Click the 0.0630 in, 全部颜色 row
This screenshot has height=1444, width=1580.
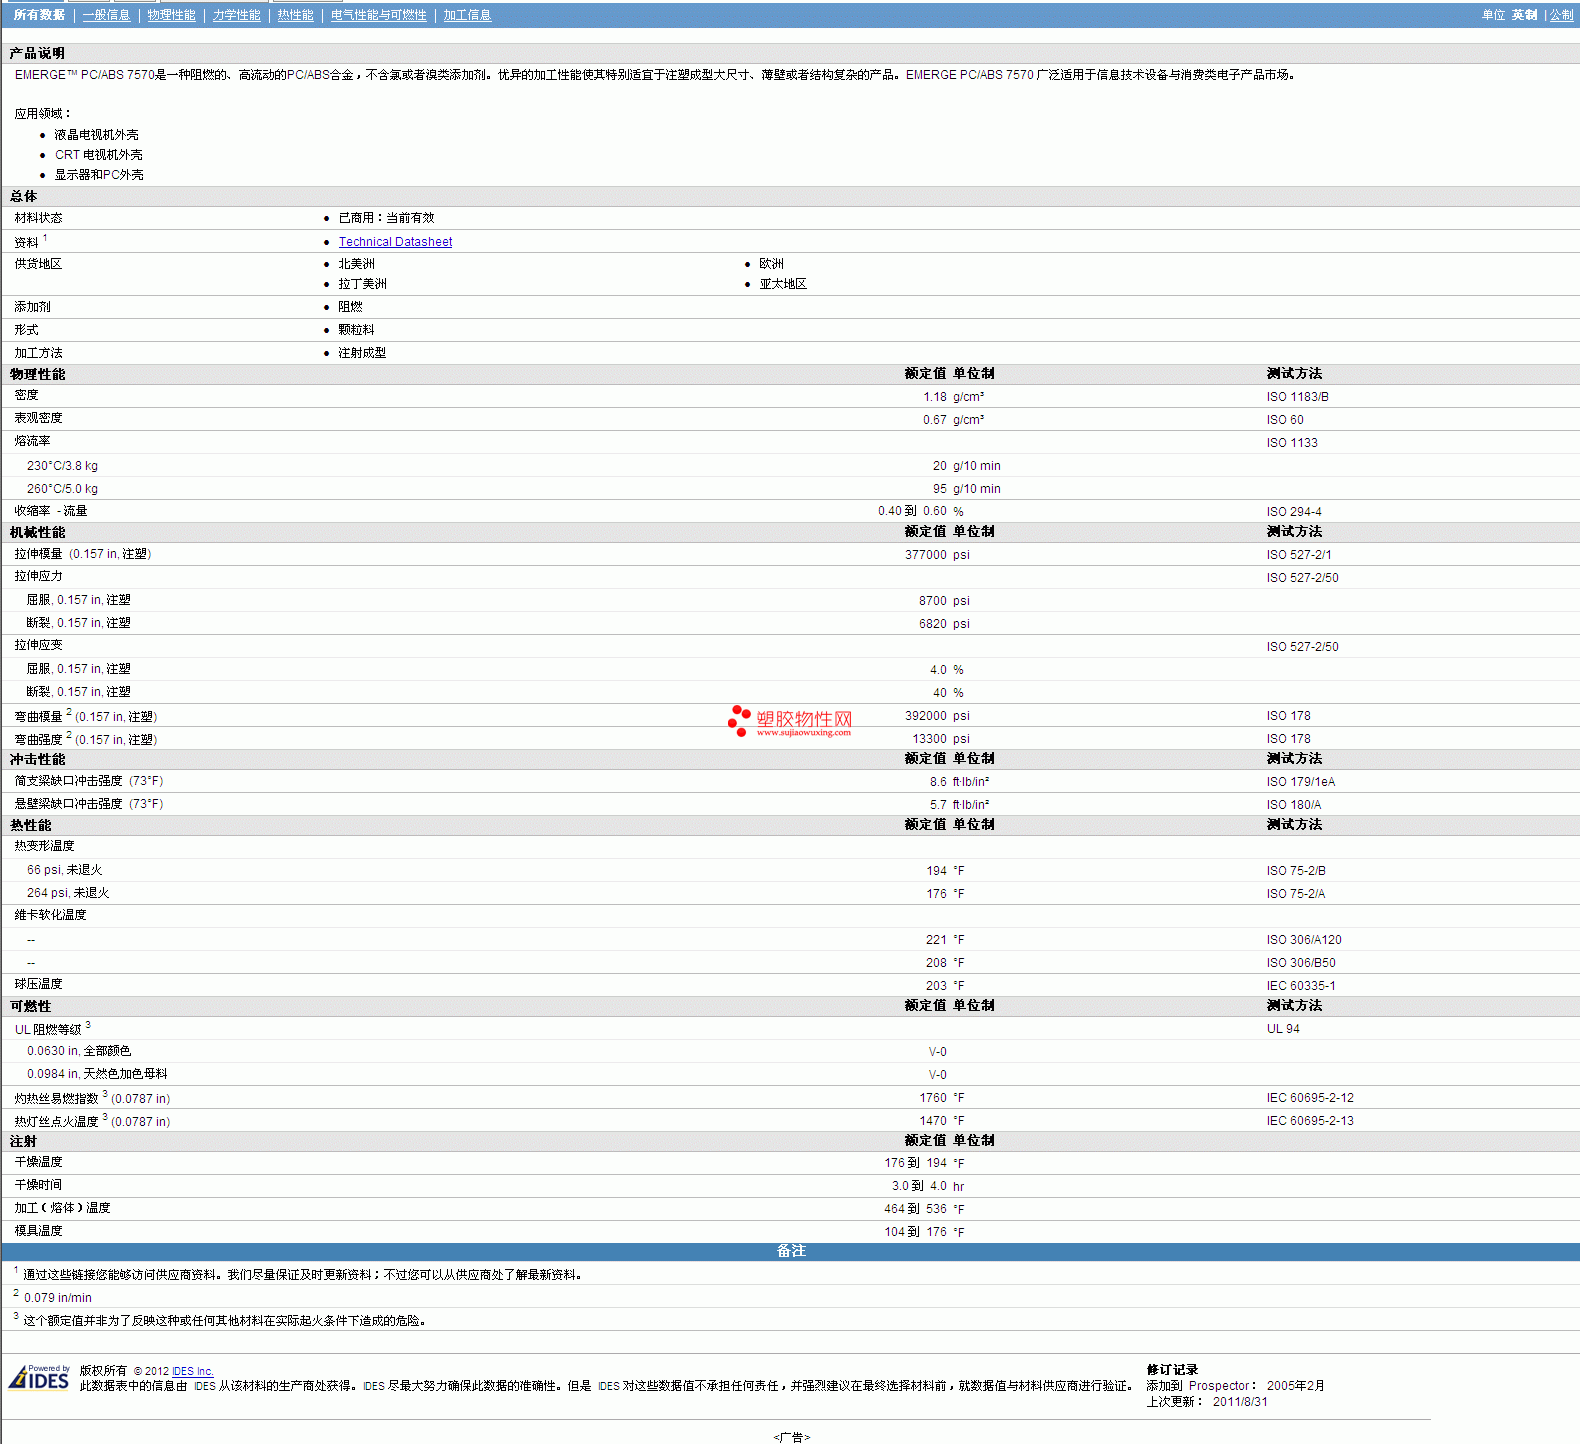790,1051
